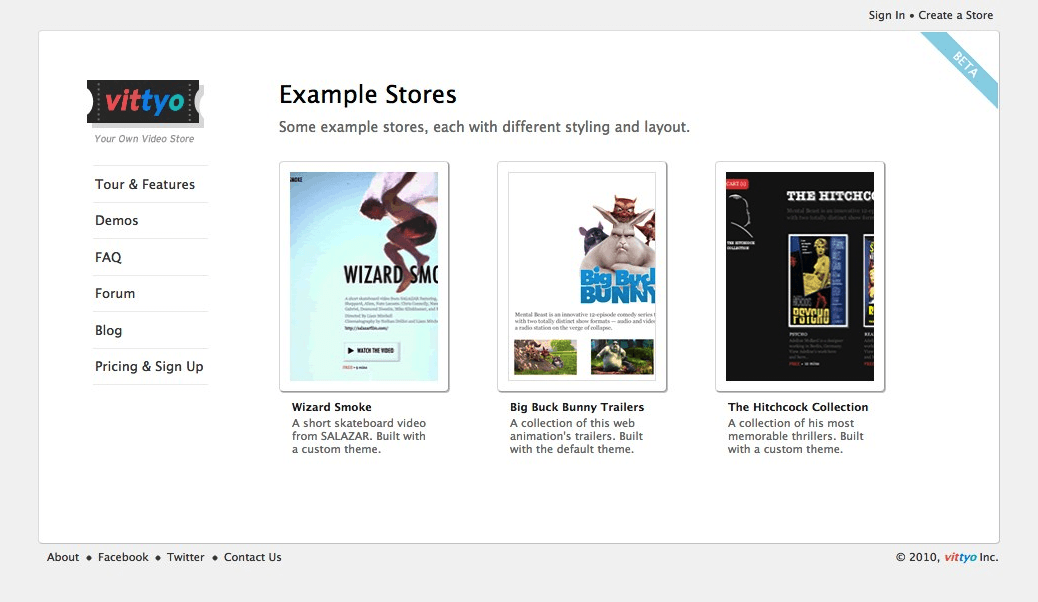Click the Wizard Smoke description text
Image resolution: width=1038 pixels, height=602 pixels.
click(359, 436)
